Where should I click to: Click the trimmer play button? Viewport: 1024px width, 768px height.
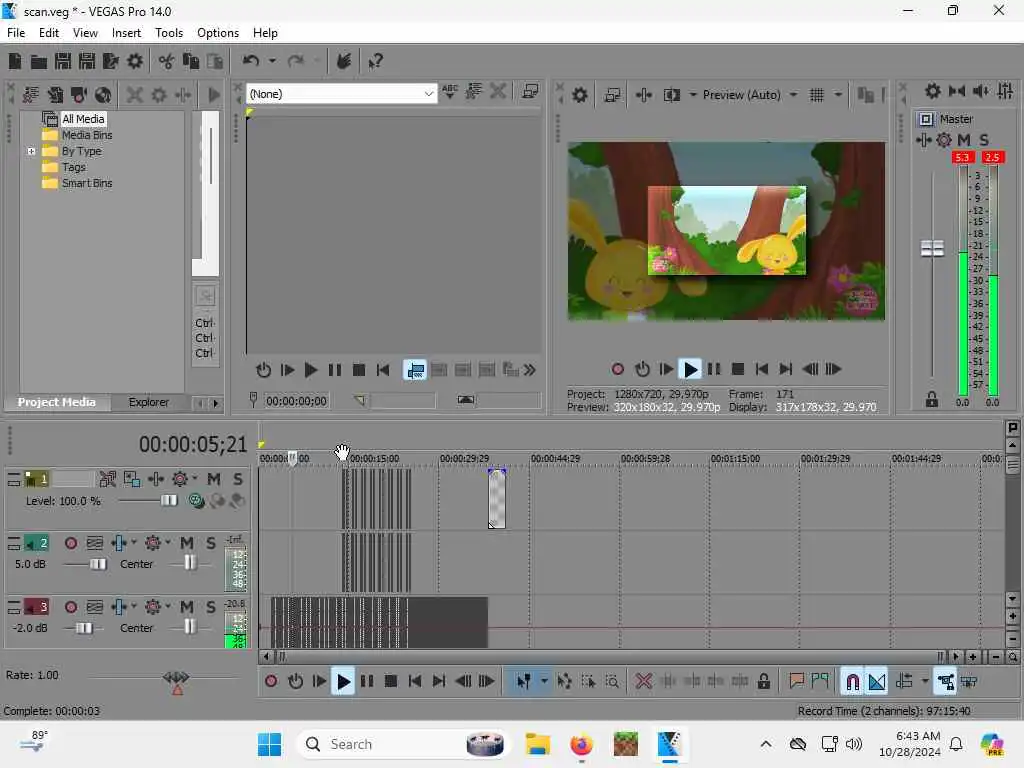tap(310, 370)
